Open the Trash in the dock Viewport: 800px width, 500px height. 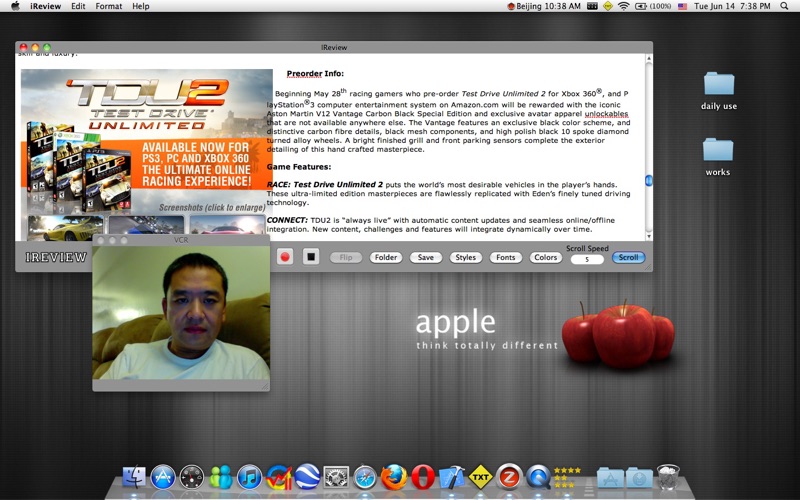(668, 477)
